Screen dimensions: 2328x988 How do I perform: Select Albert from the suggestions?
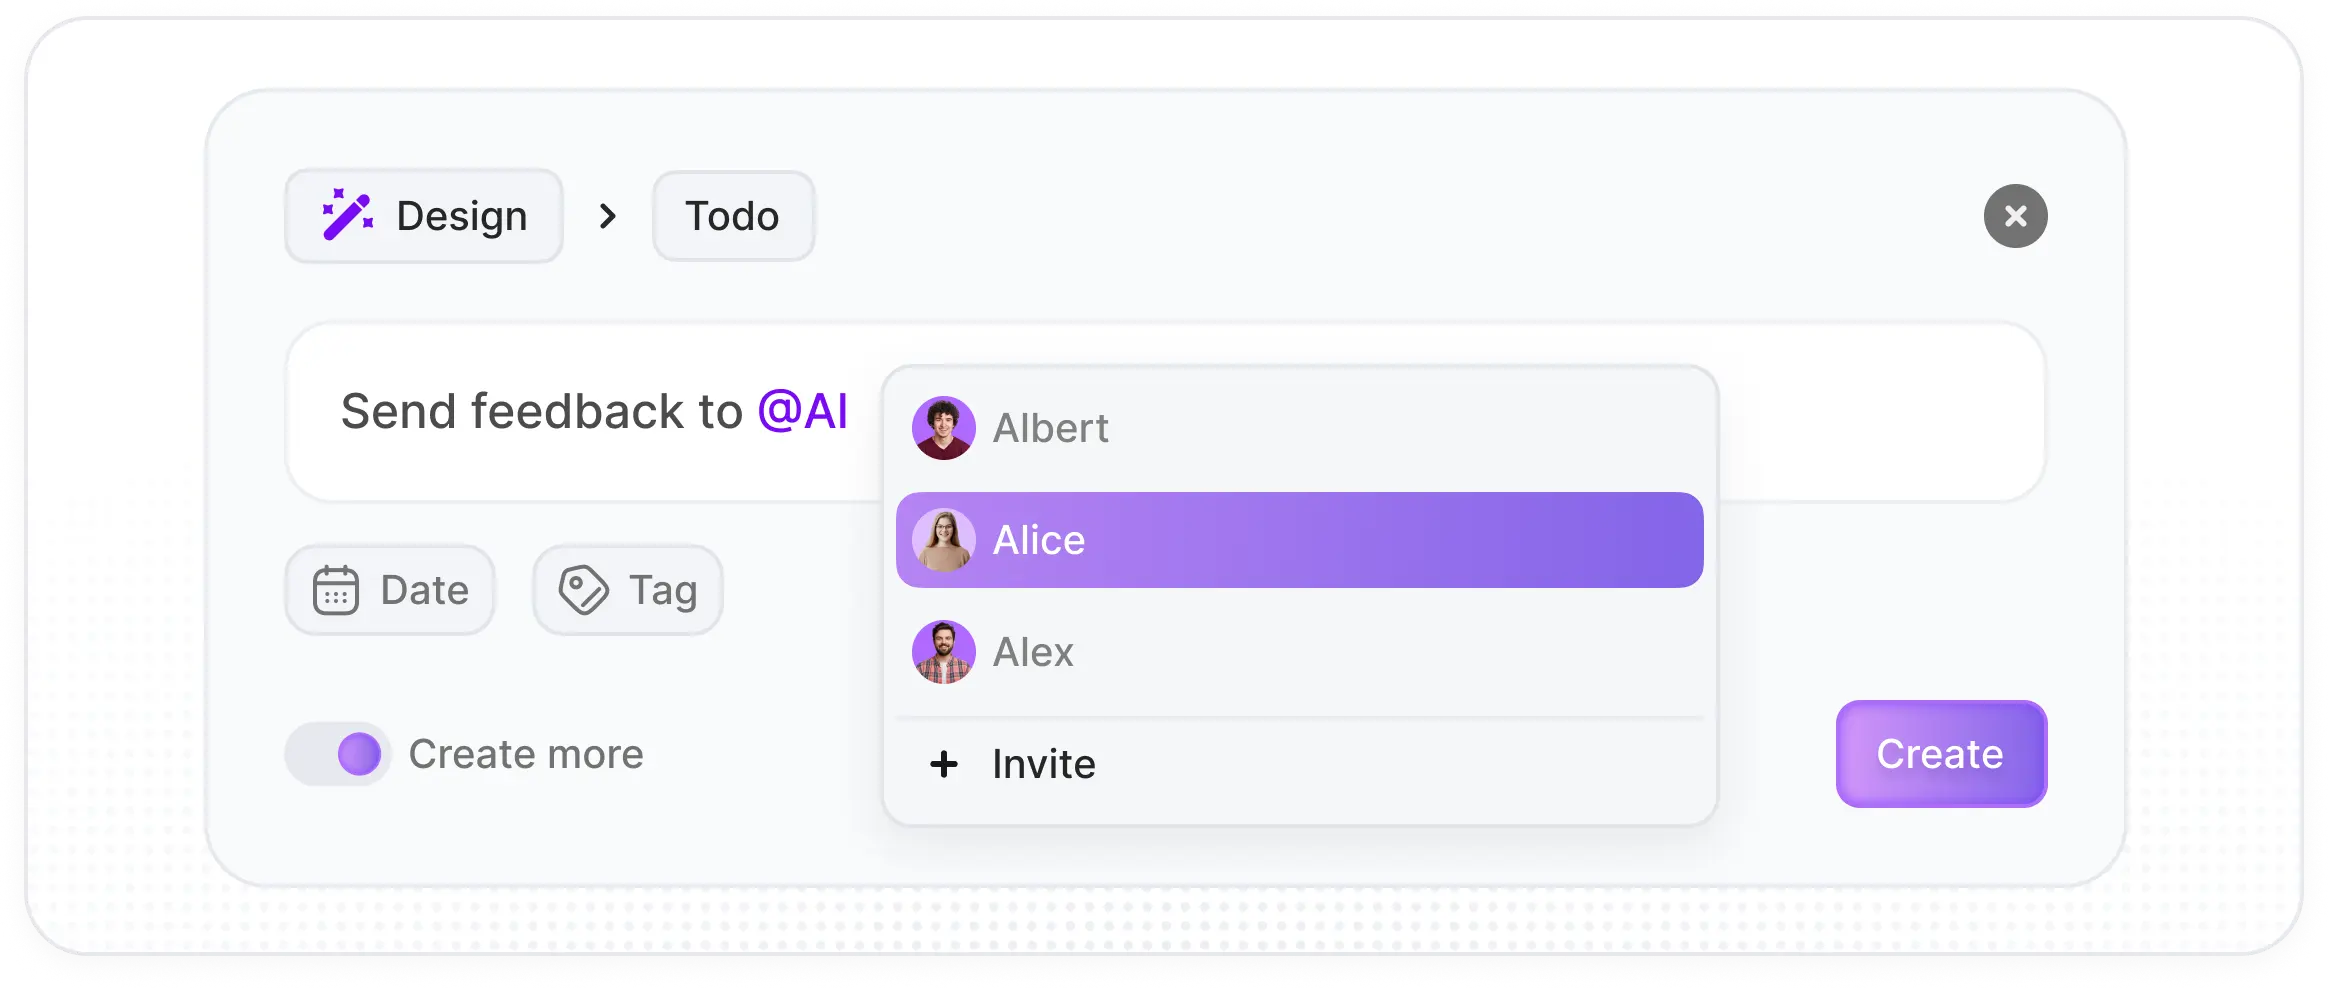click(1052, 428)
